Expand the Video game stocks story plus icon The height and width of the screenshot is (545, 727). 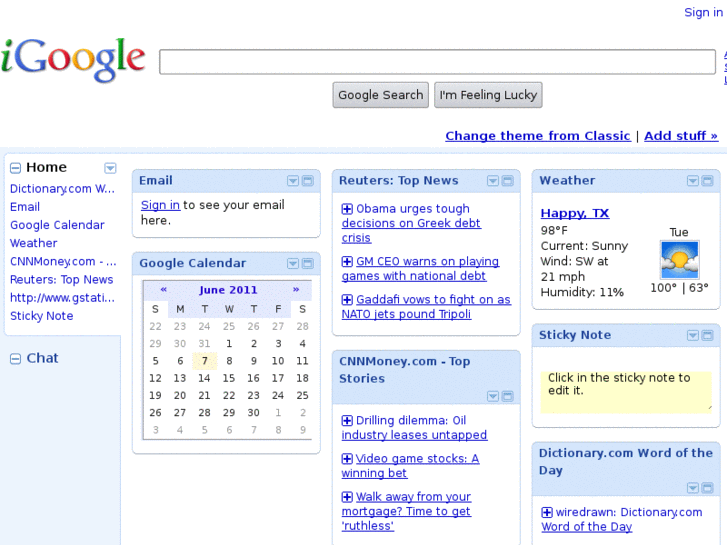click(x=347, y=459)
